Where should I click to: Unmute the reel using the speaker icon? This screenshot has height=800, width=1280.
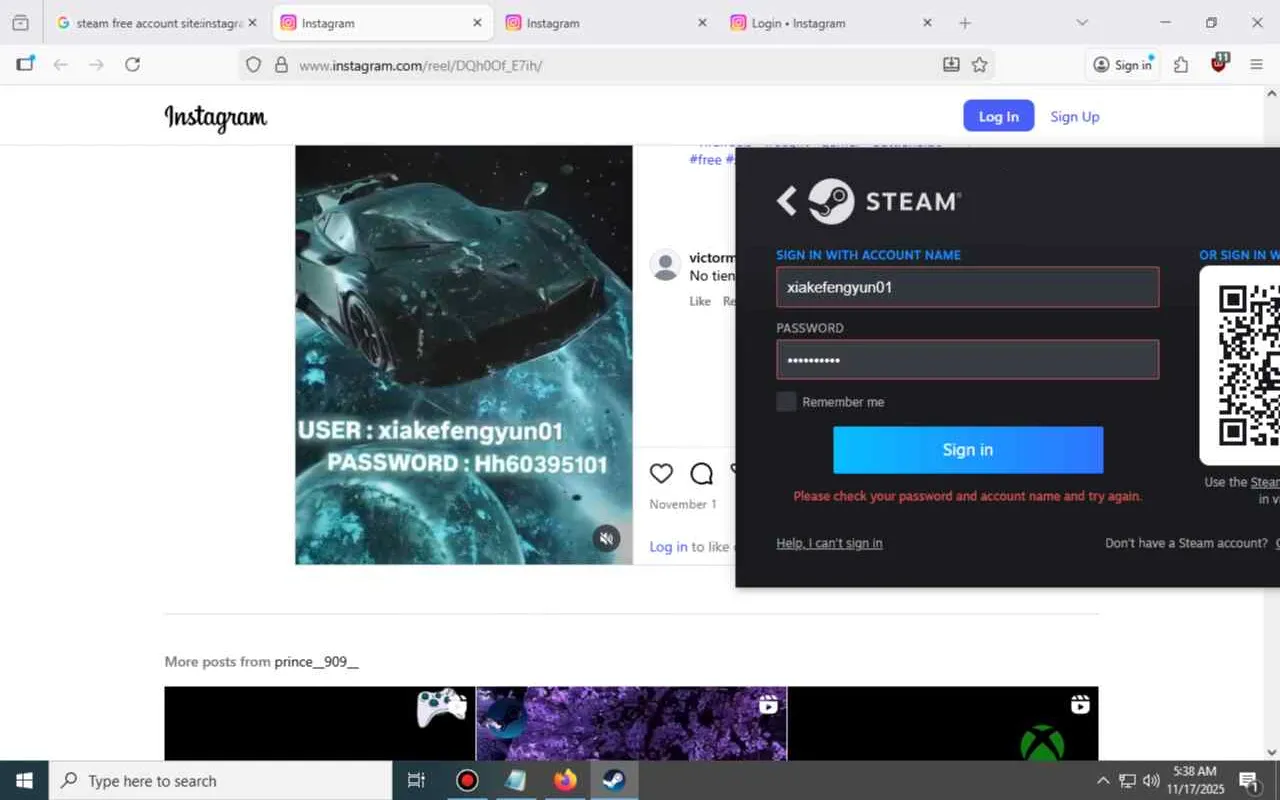coord(606,538)
